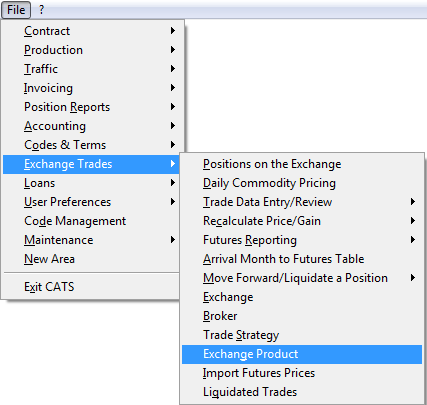Open the Loans submenu

[91, 183]
